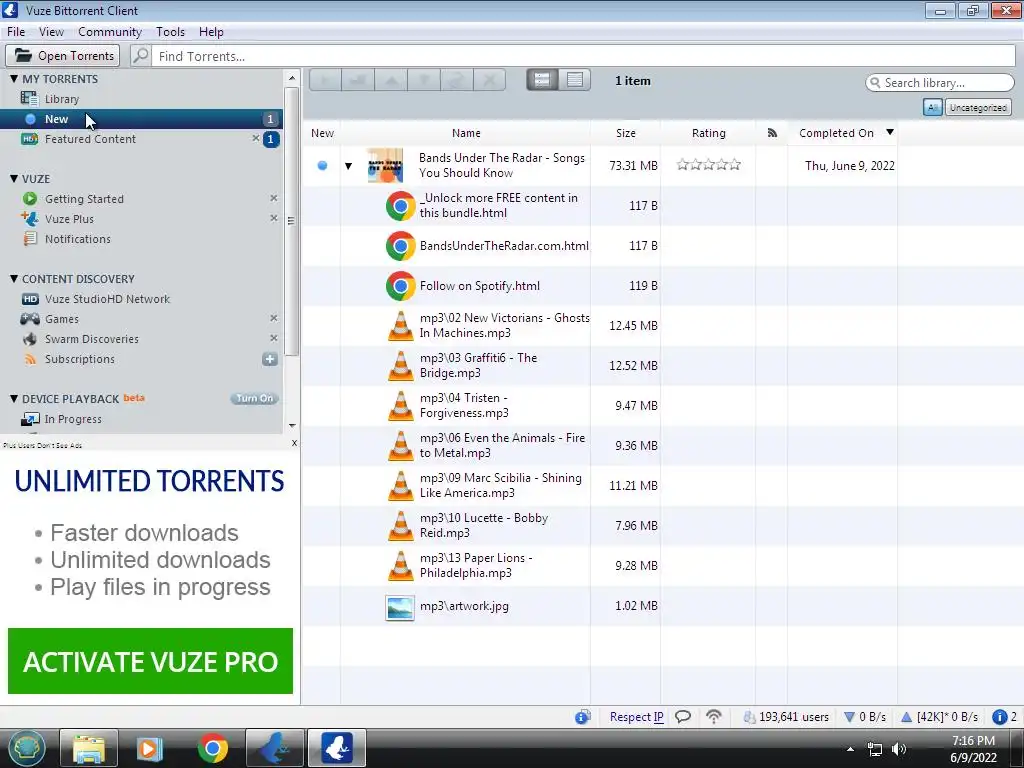The width and height of the screenshot is (1024, 768).
Task: Click sidebar scrollbar up arrow
Action: click(292, 78)
